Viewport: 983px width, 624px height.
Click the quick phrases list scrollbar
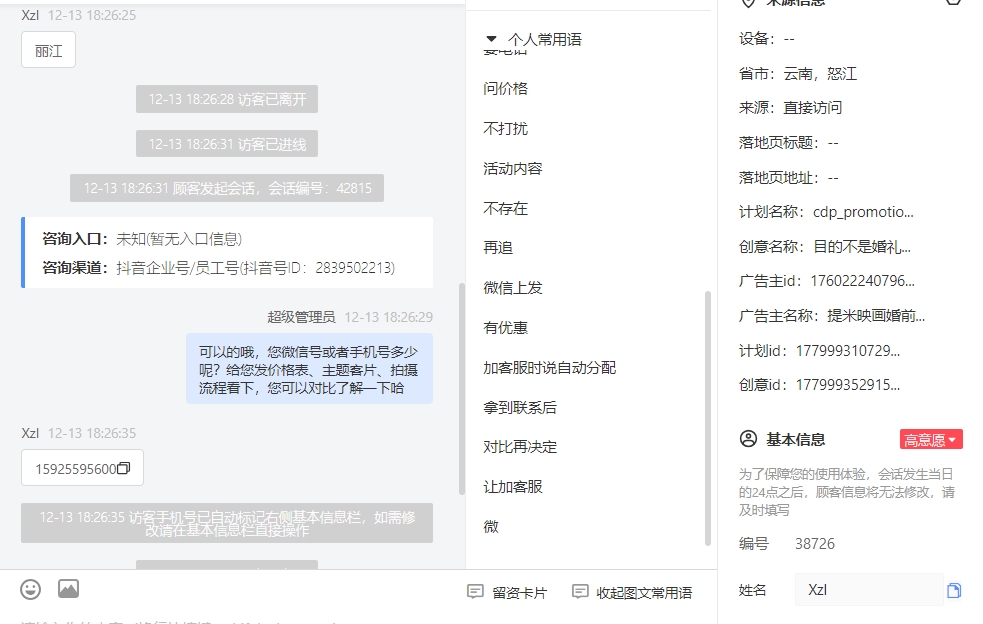click(708, 418)
